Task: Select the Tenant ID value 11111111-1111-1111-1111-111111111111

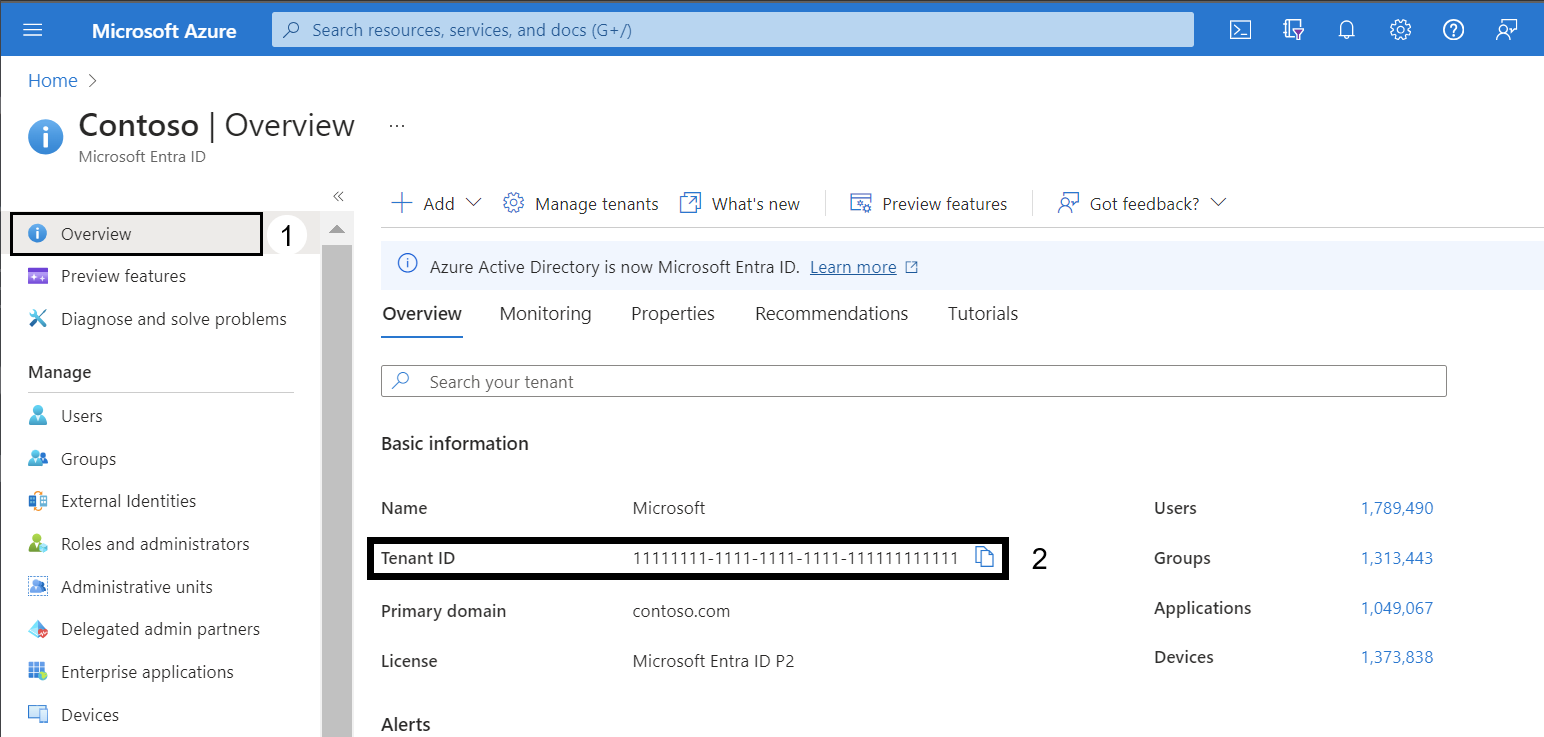Action: click(x=796, y=558)
